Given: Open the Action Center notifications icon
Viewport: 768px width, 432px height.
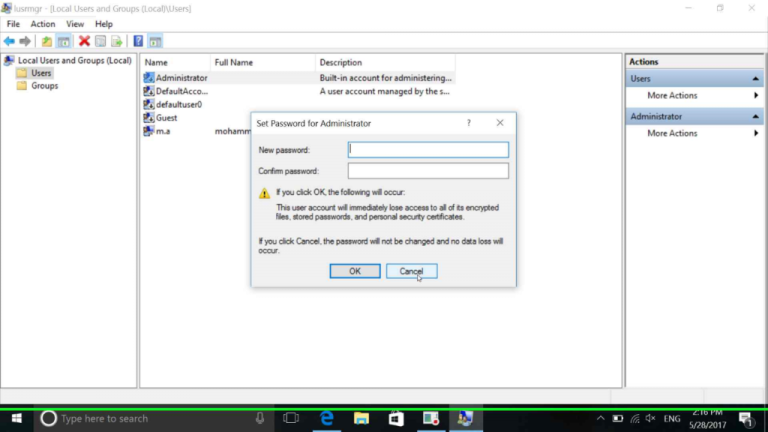Looking at the screenshot, I should (746, 419).
